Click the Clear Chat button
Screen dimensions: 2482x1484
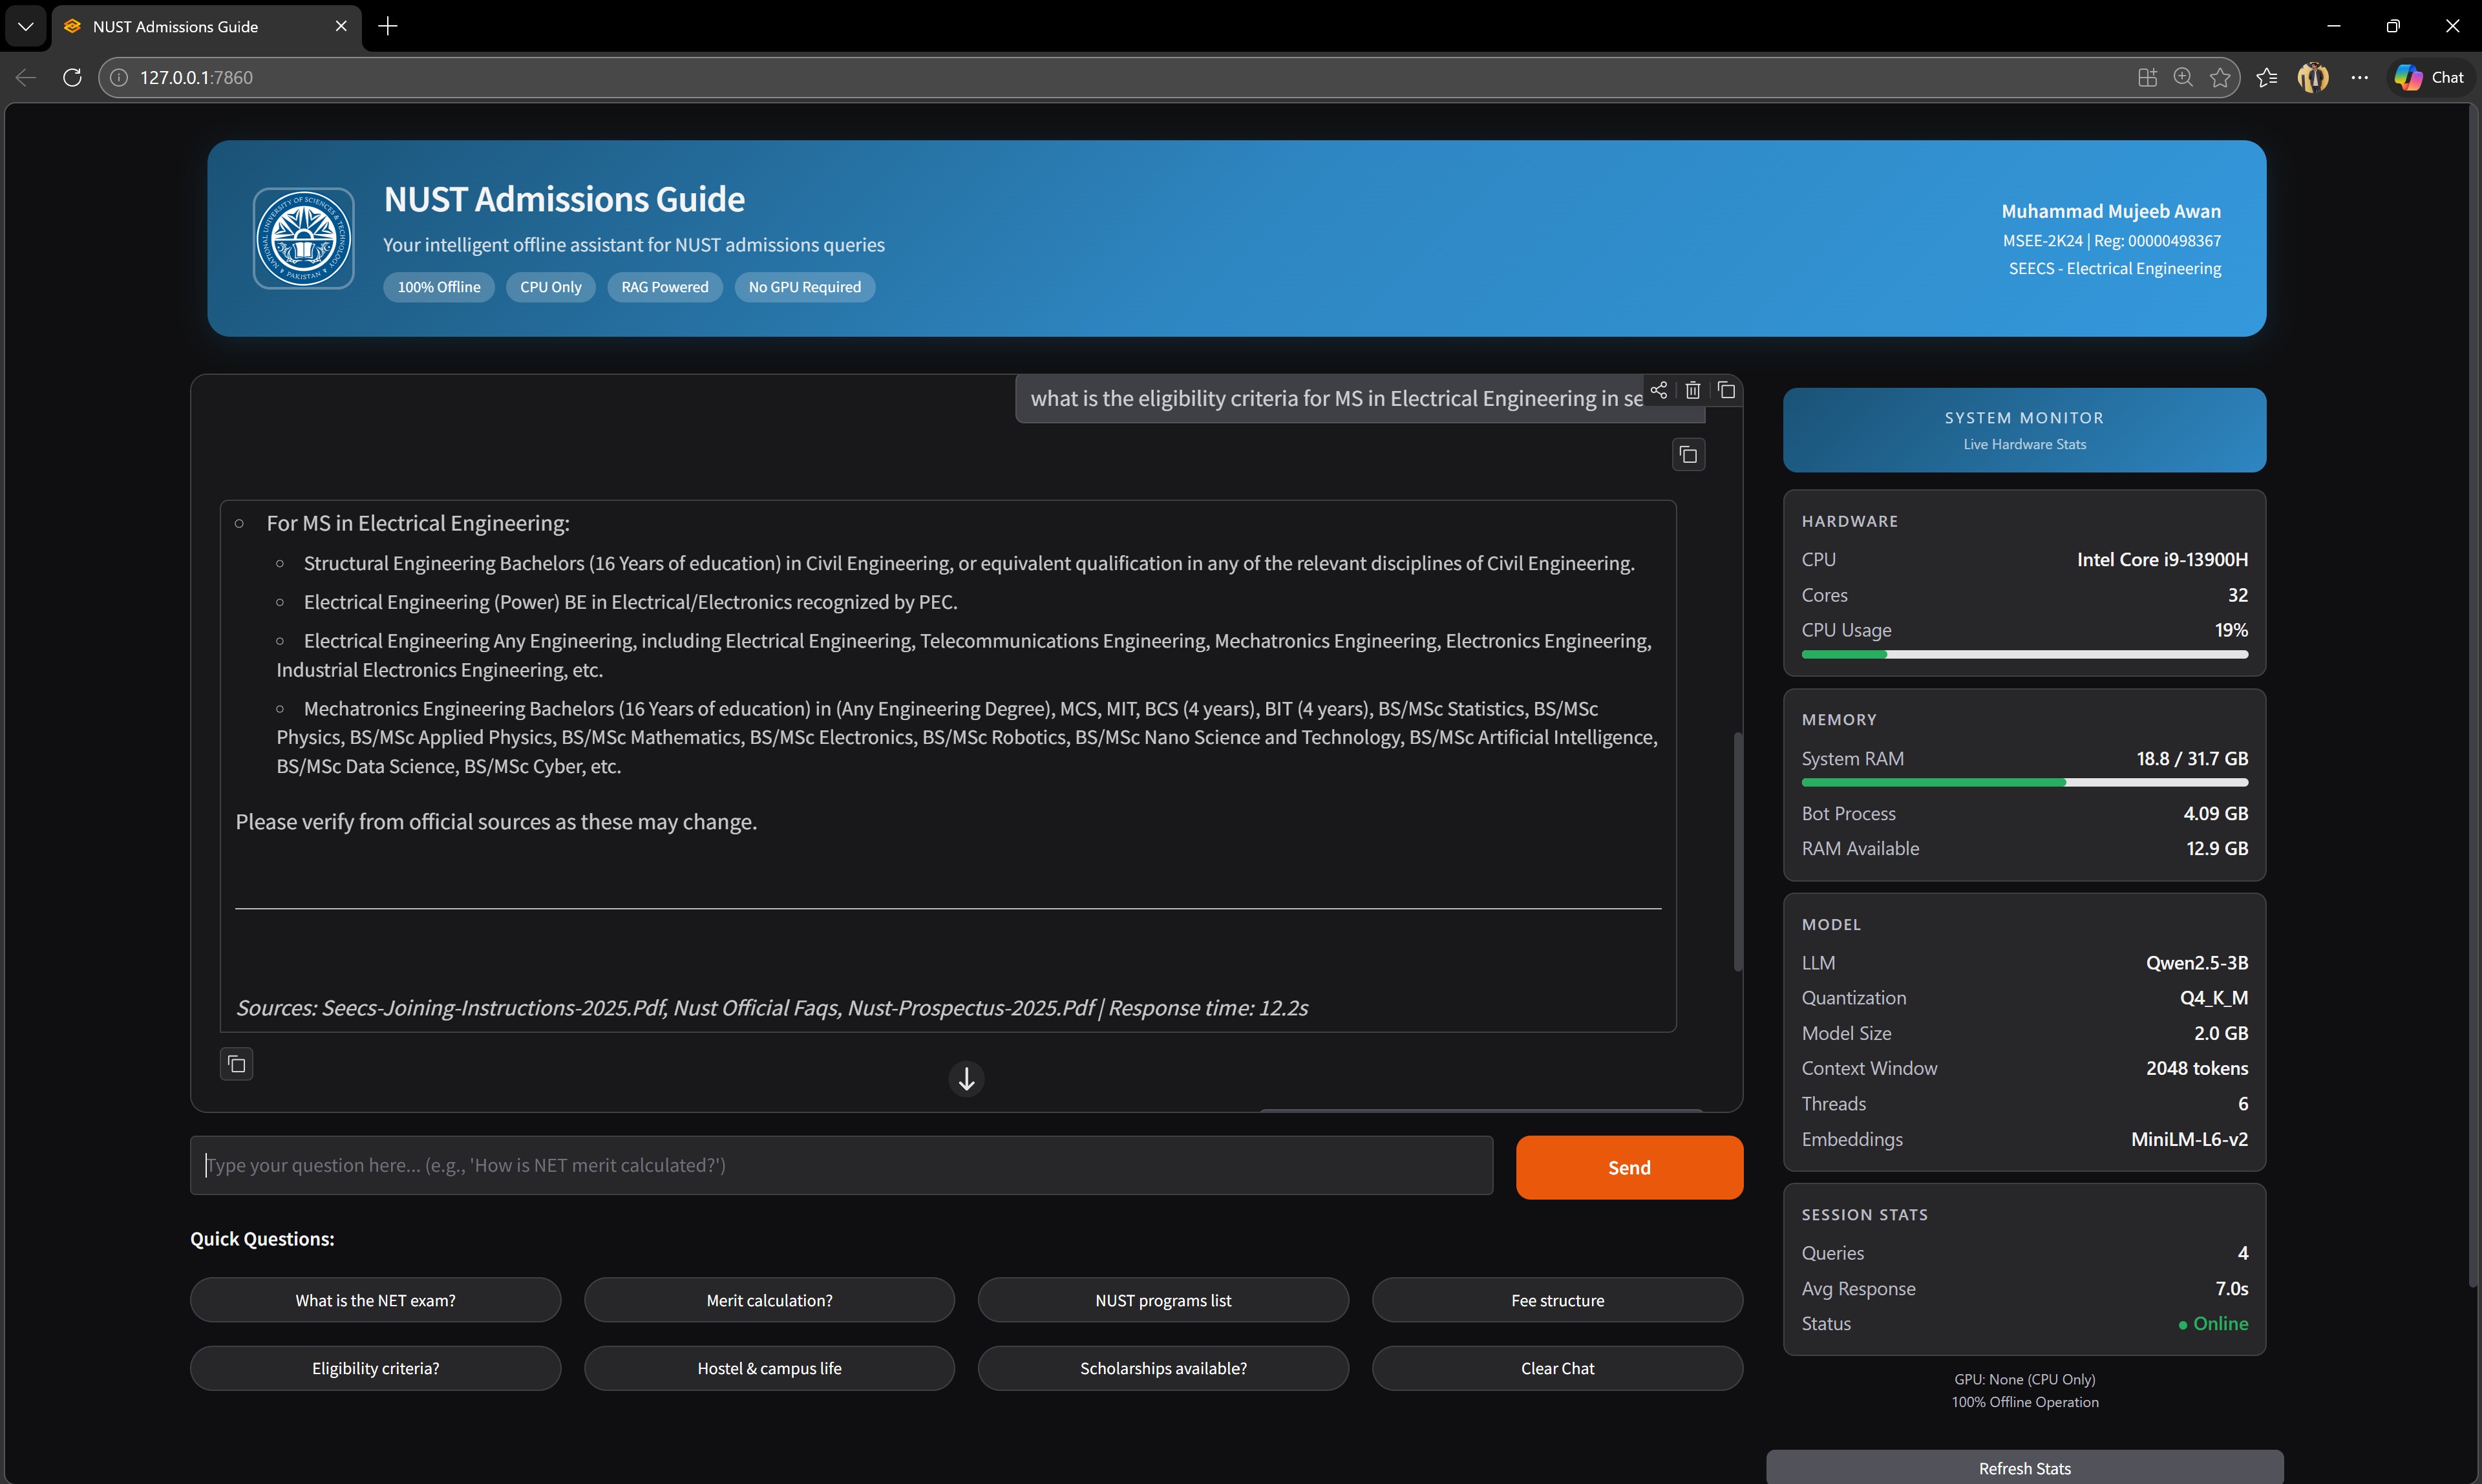point(1557,1368)
